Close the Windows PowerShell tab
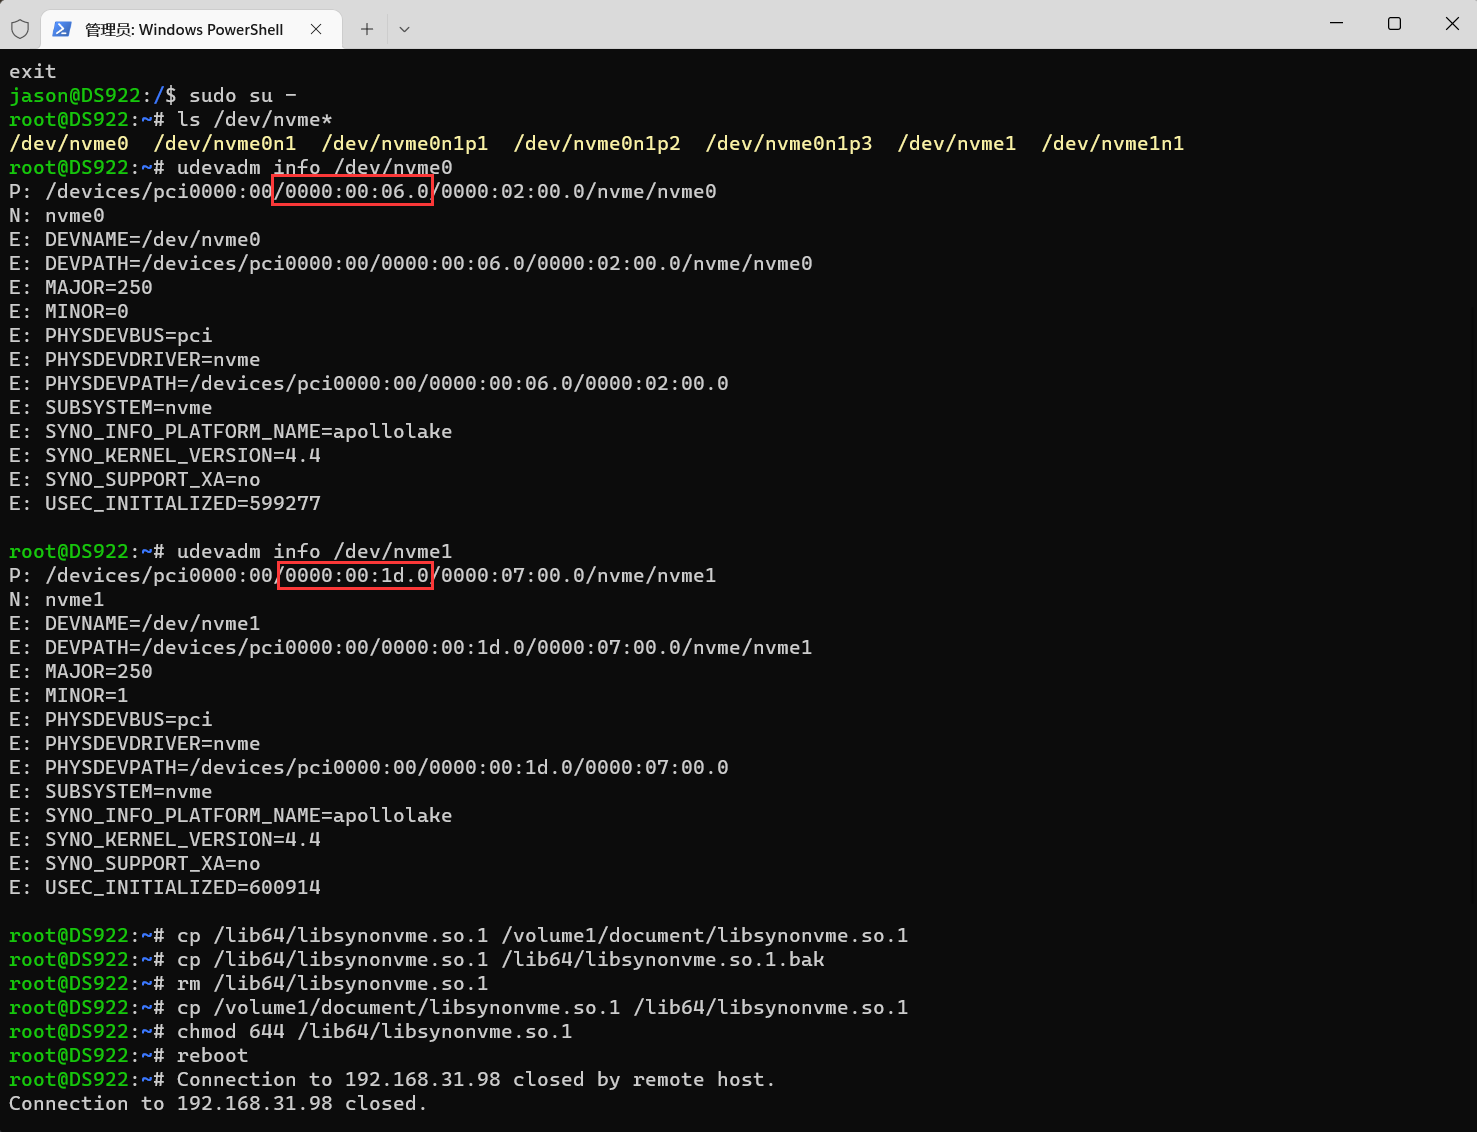The width and height of the screenshot is (1477, 1132). click(316, 29)
